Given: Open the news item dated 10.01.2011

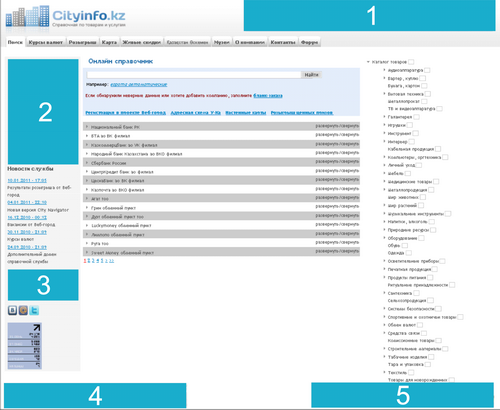Looking at the screenshot, I should pyautogui.click(x=27, y=180).
